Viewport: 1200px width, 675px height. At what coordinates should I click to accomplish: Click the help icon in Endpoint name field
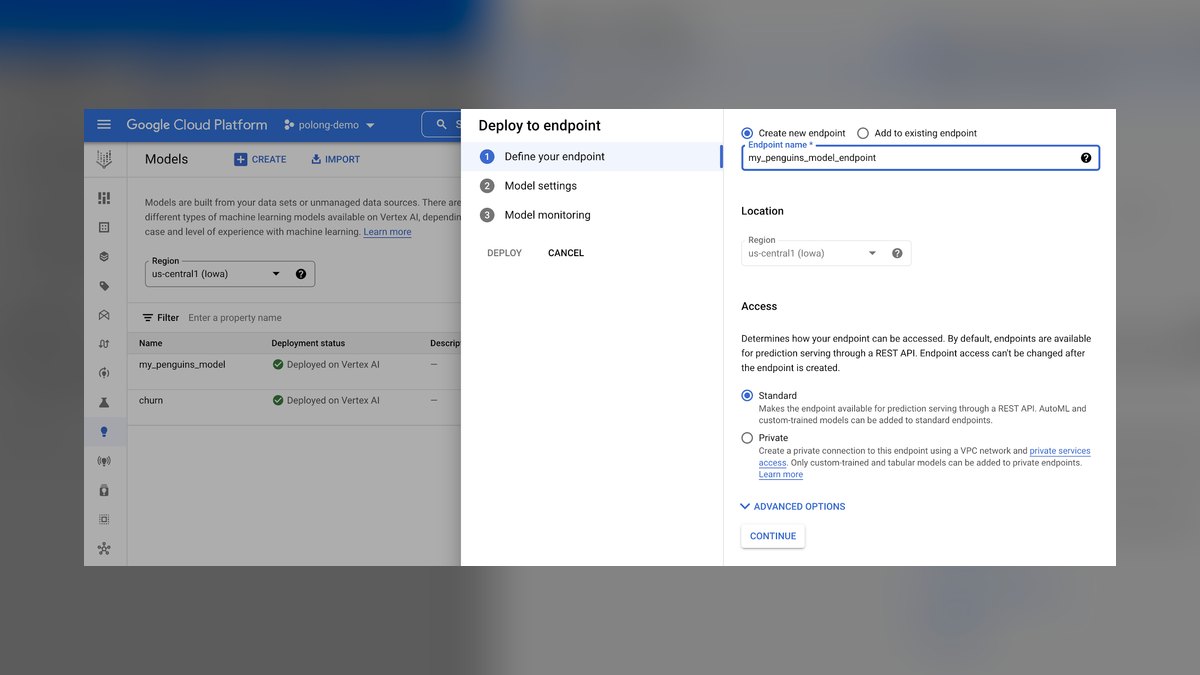click(x=1086, y=158)
